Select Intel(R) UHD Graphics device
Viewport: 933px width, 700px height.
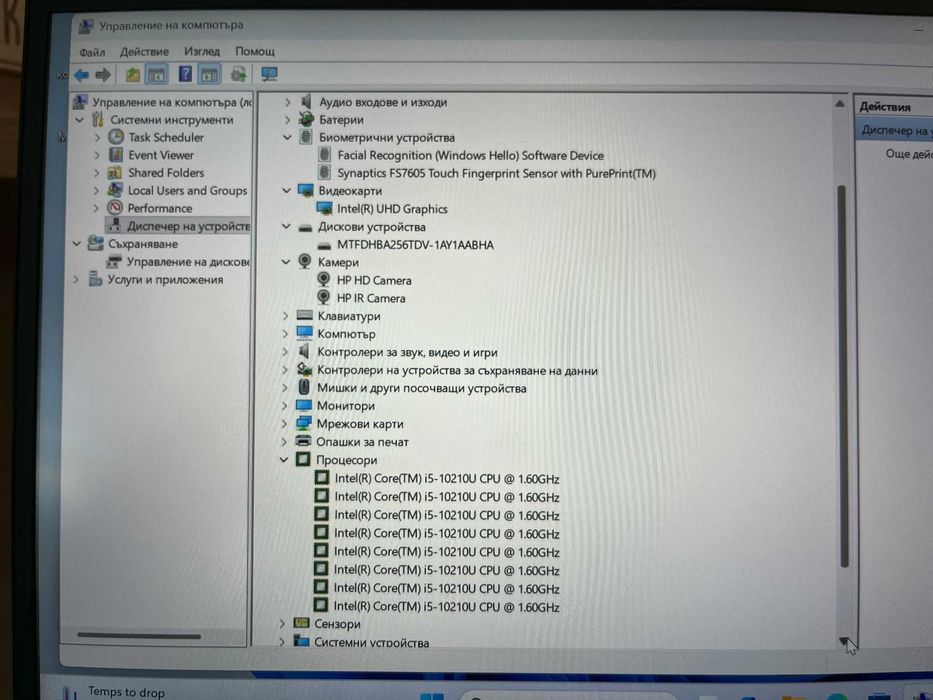point(392,209)
